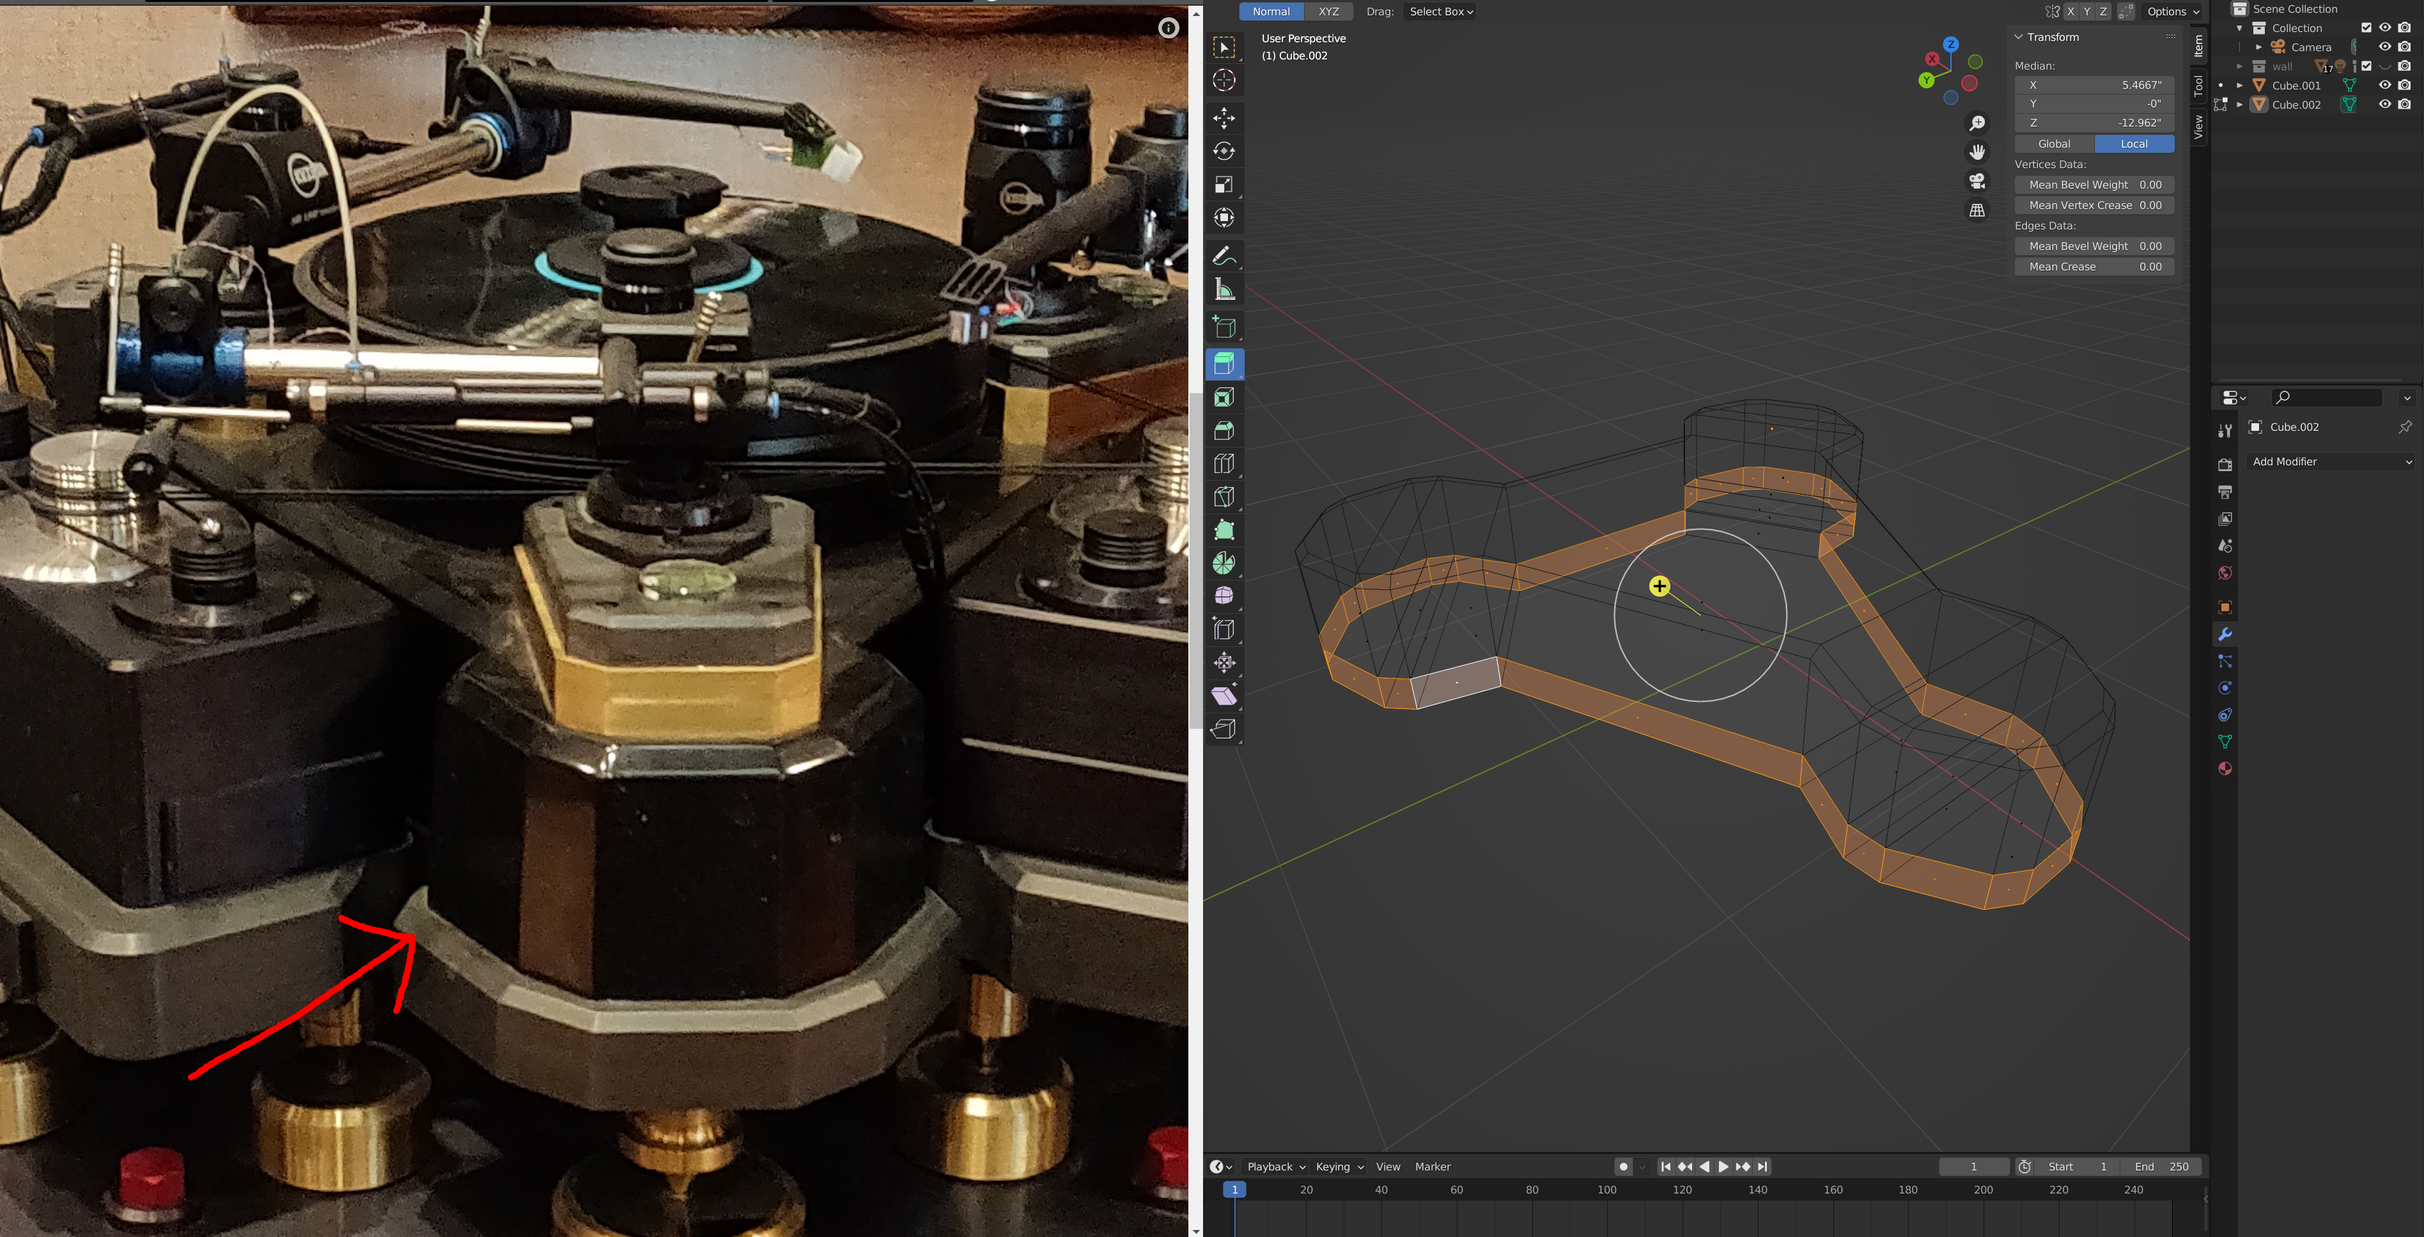Image resolution: width=2424 pixels, height=1237 pixels.
Task: Open the Material properties tab icon
Action: (2225, 769)
